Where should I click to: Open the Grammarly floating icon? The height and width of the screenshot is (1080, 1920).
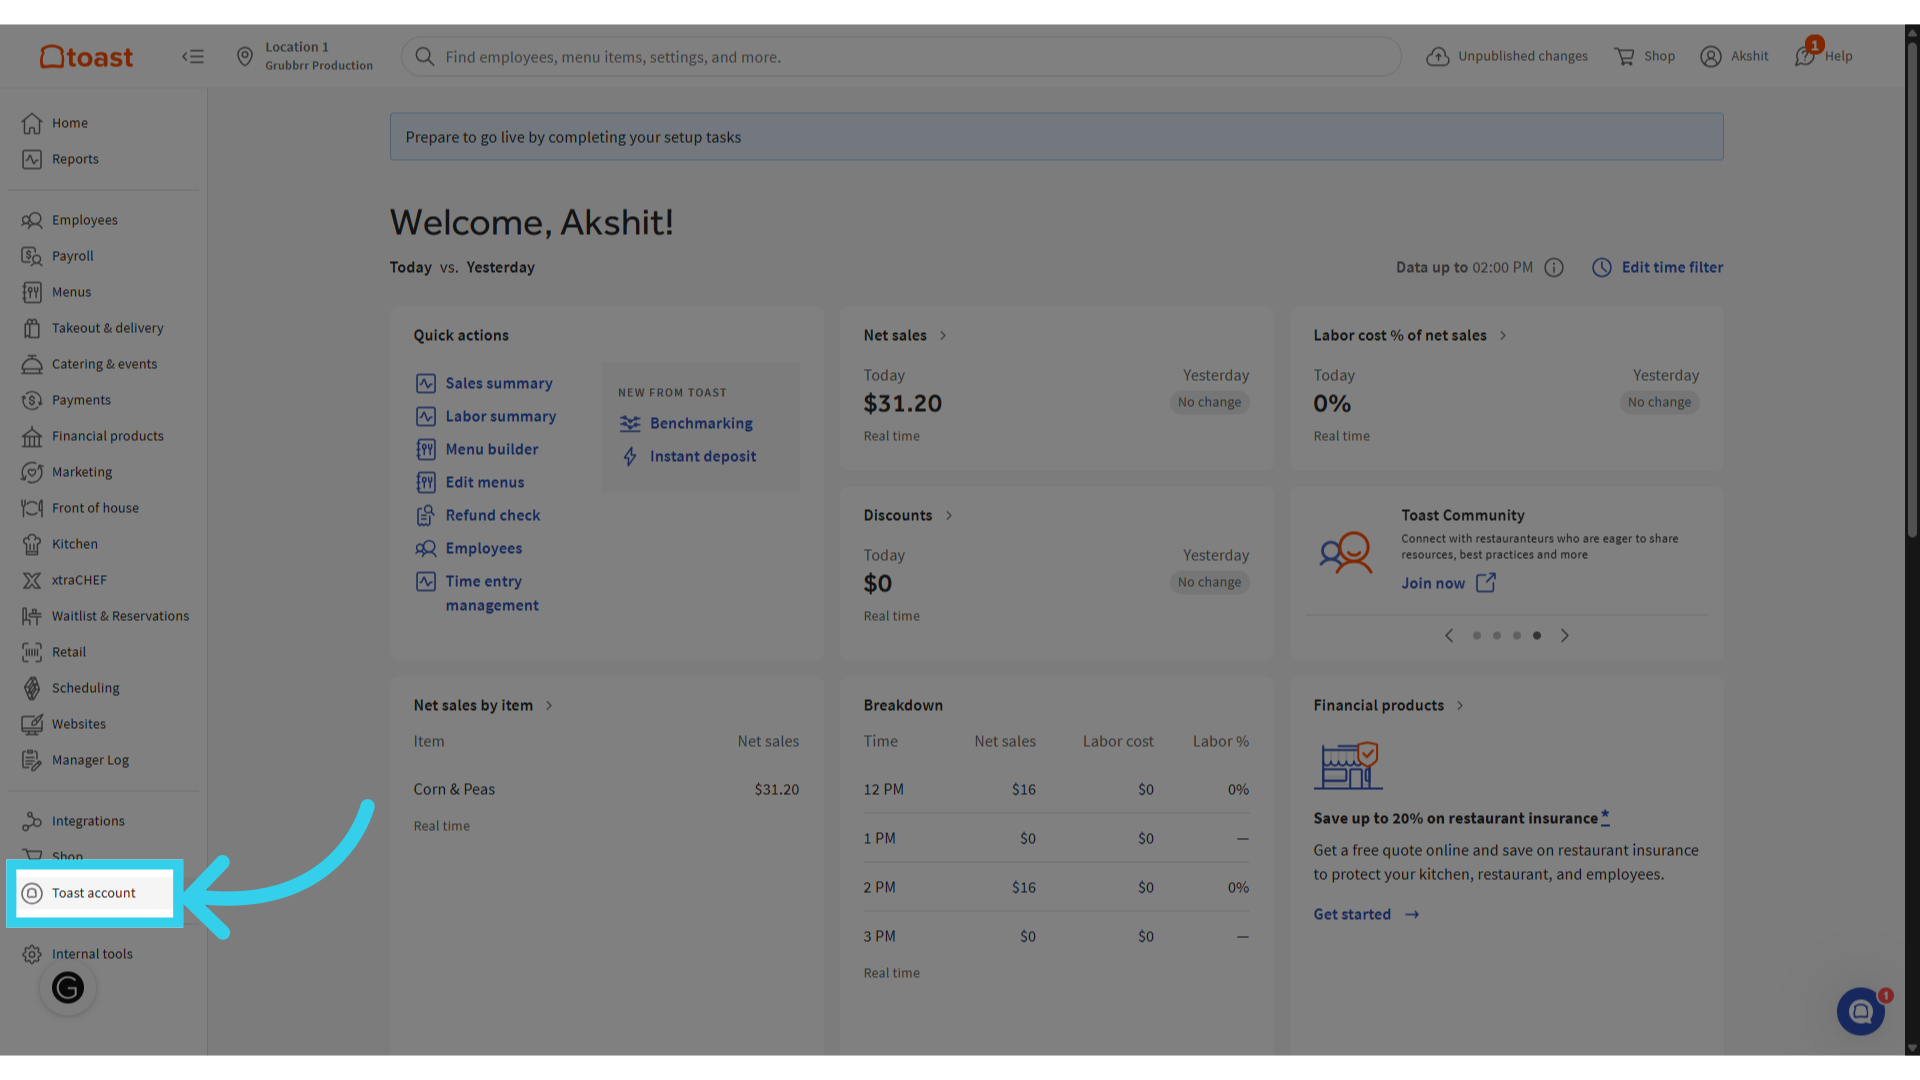pyautogui.click(x=68, y=988)
